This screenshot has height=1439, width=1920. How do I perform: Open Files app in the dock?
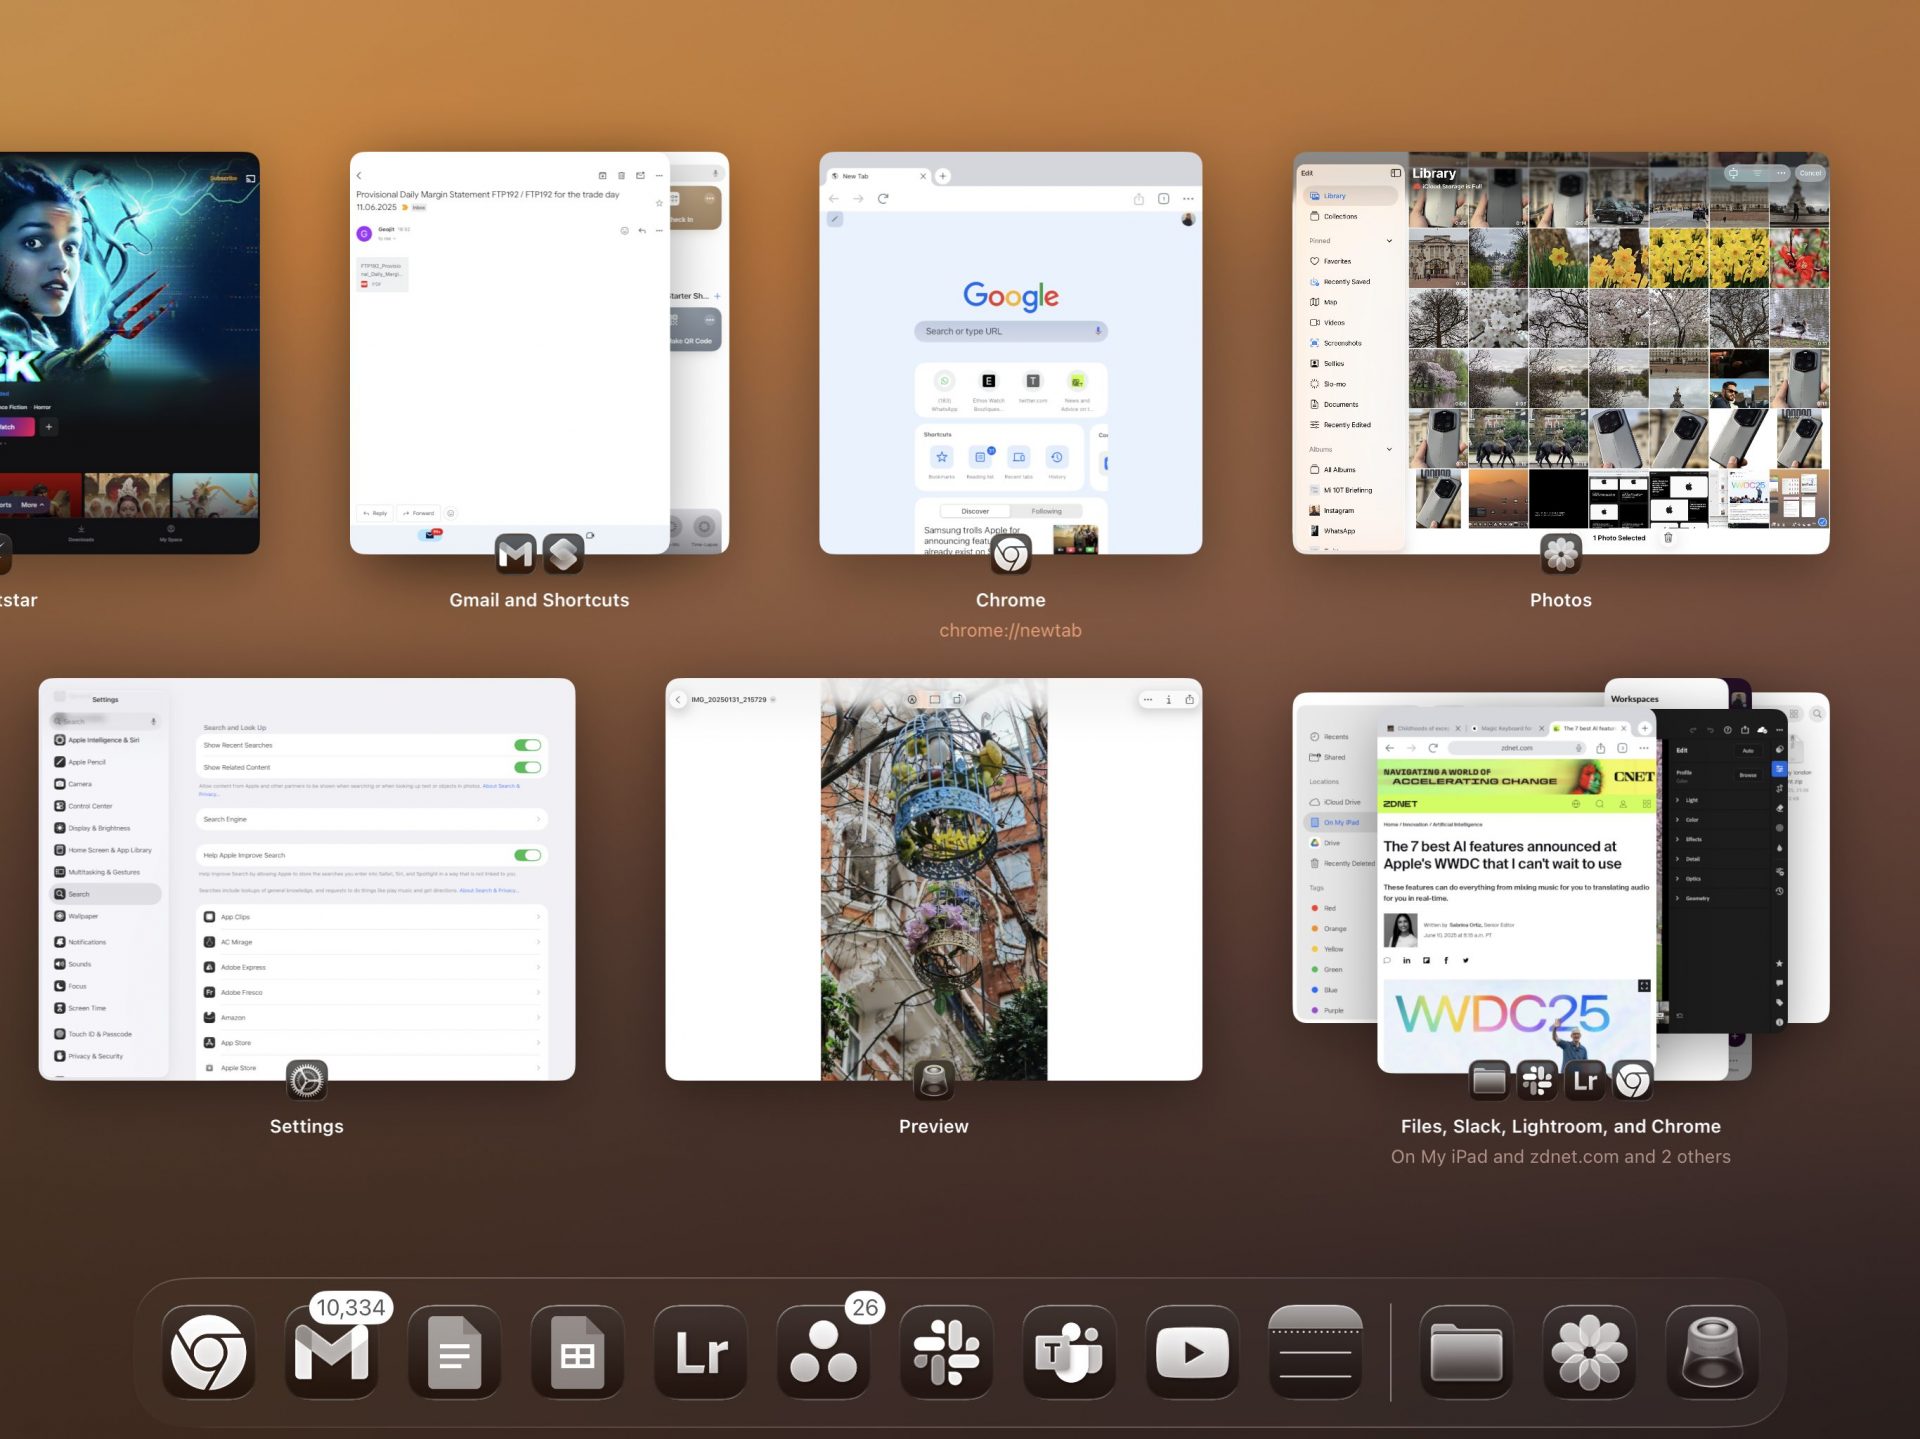(1466, 1352)
